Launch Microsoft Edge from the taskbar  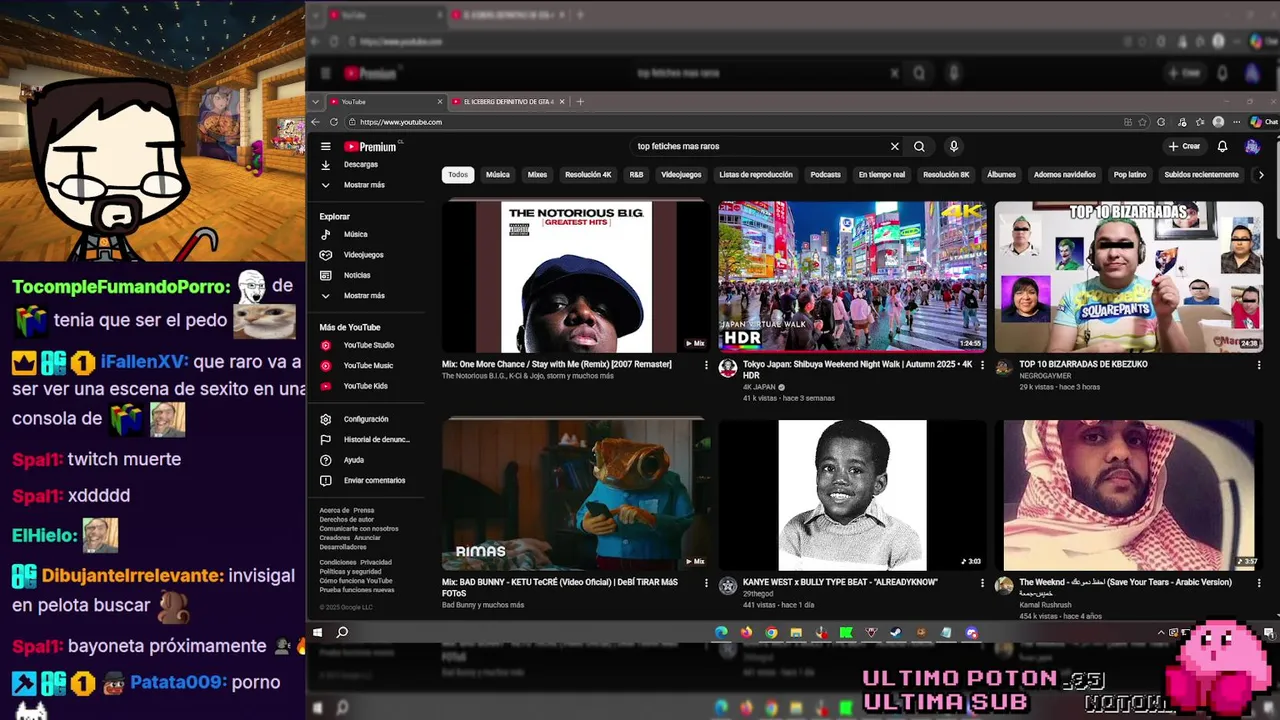click(x=721, y=632)
